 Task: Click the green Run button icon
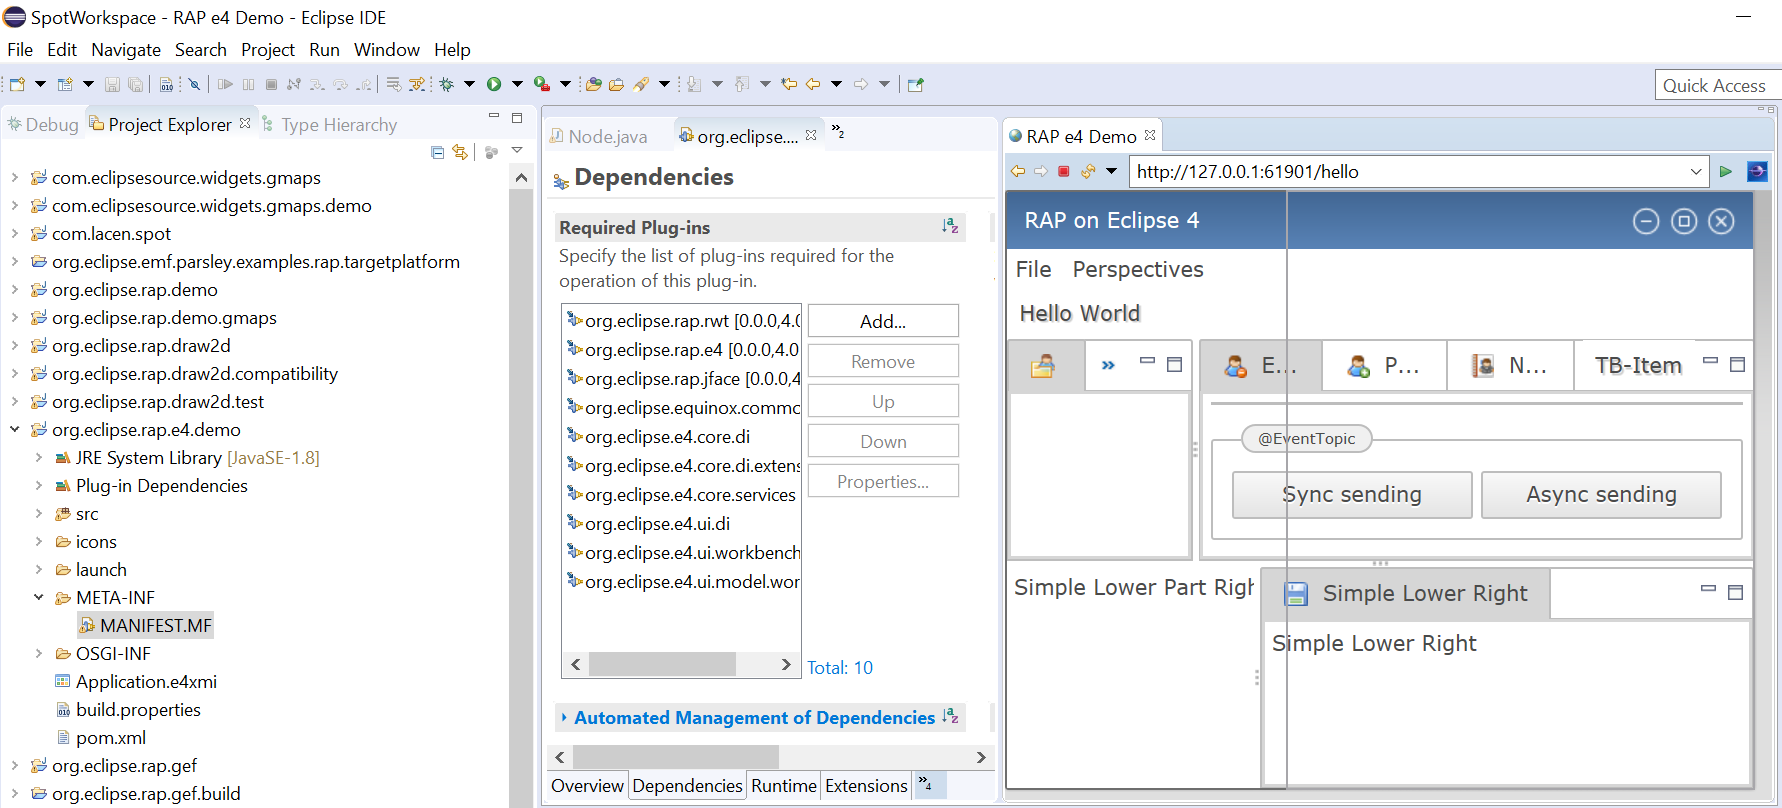[494, 85]
